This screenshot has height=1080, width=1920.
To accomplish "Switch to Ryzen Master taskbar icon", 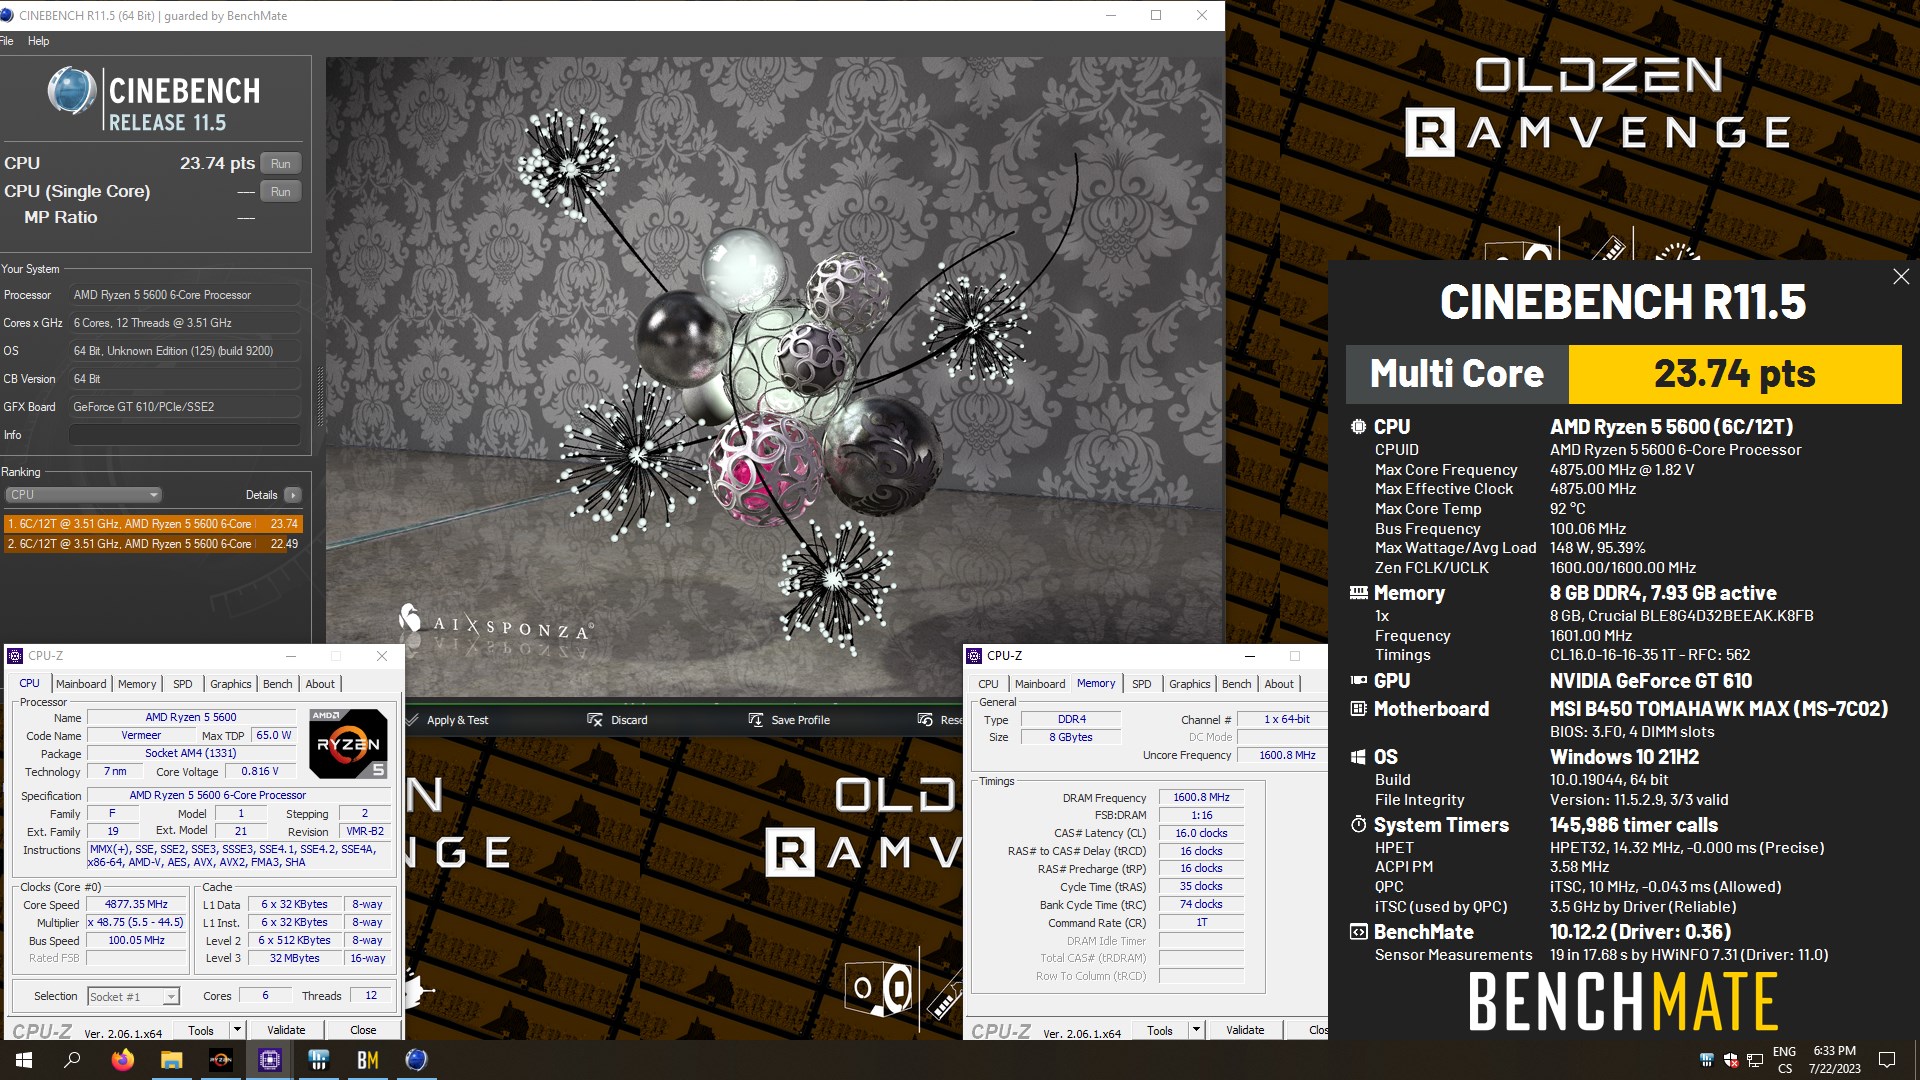I will [x=220, y=1060].
